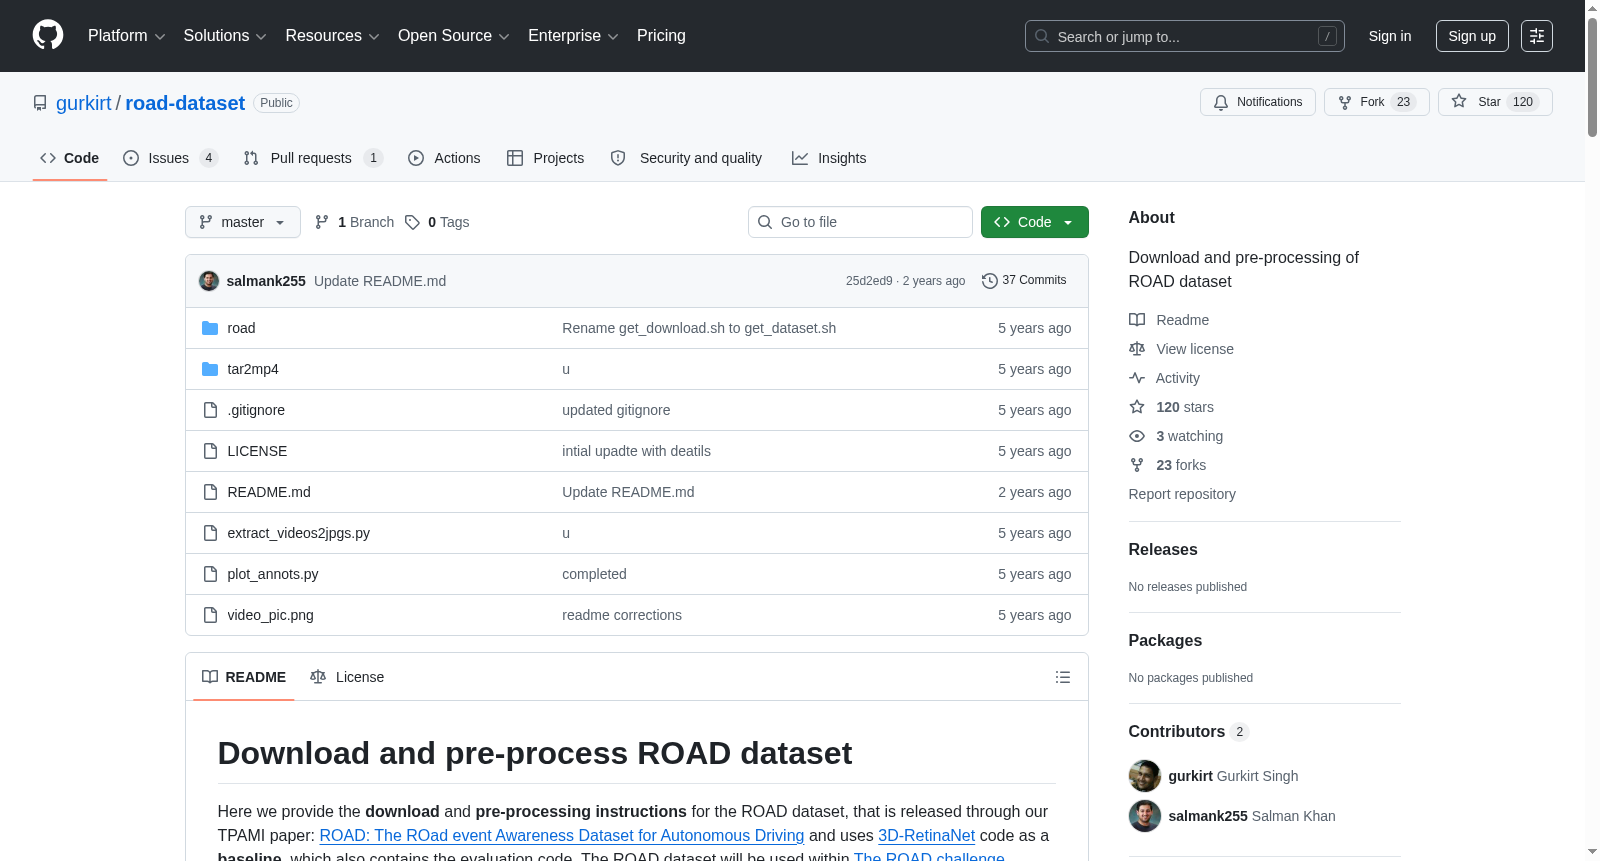
Task: Click the notifications bell icon
Action: point(1221,102)
